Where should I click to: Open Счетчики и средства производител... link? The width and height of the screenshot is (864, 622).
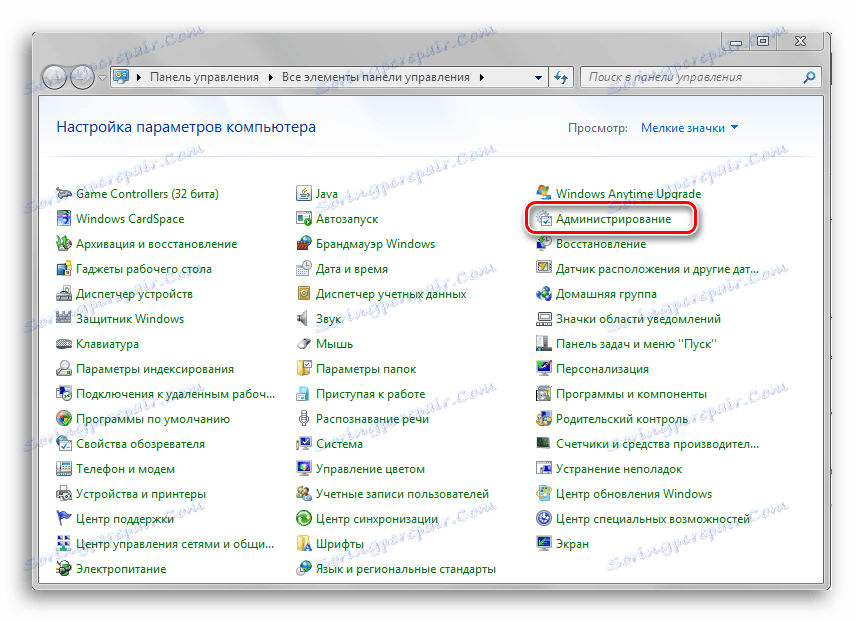pyautogui.click(x=657, y=443)
